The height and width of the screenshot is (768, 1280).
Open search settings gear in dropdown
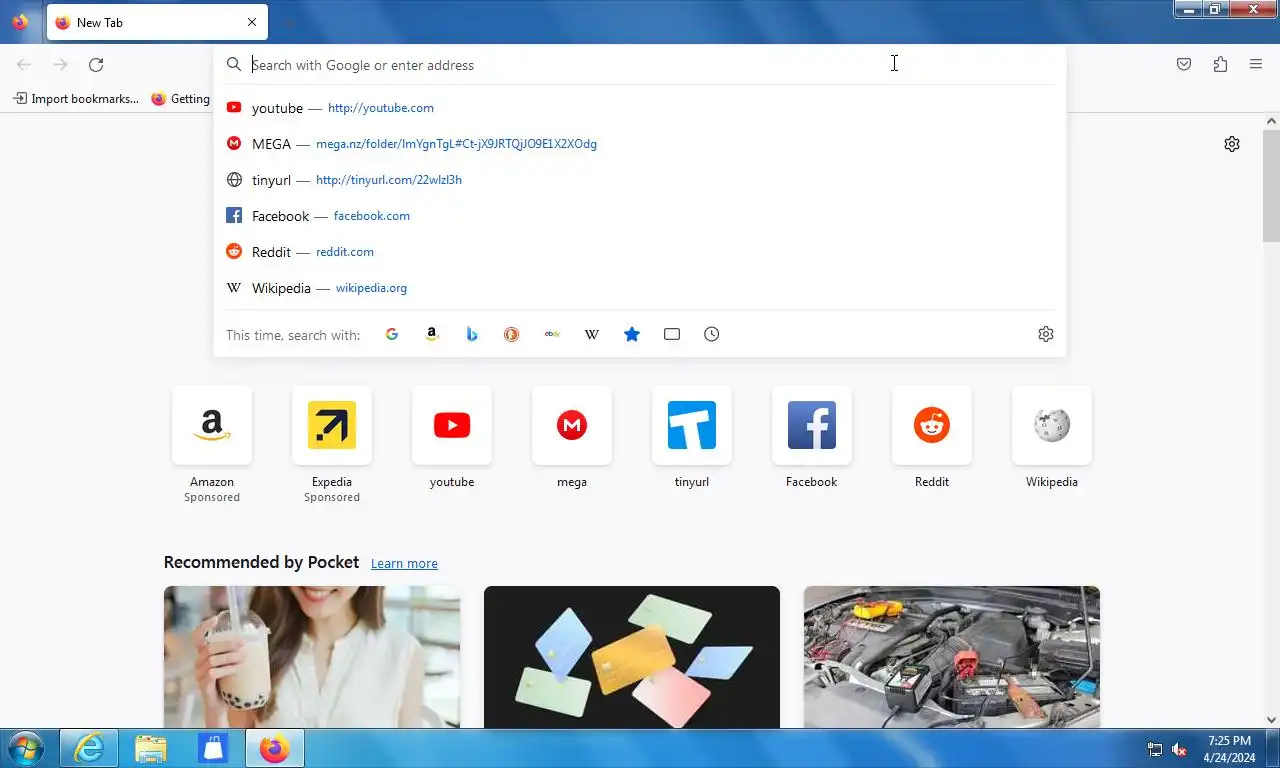[x=1046, y=334]
